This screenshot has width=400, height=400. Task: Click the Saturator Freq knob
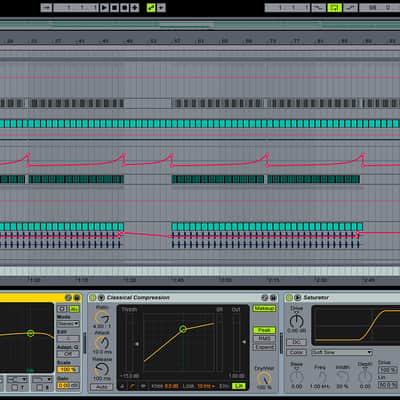320,377
